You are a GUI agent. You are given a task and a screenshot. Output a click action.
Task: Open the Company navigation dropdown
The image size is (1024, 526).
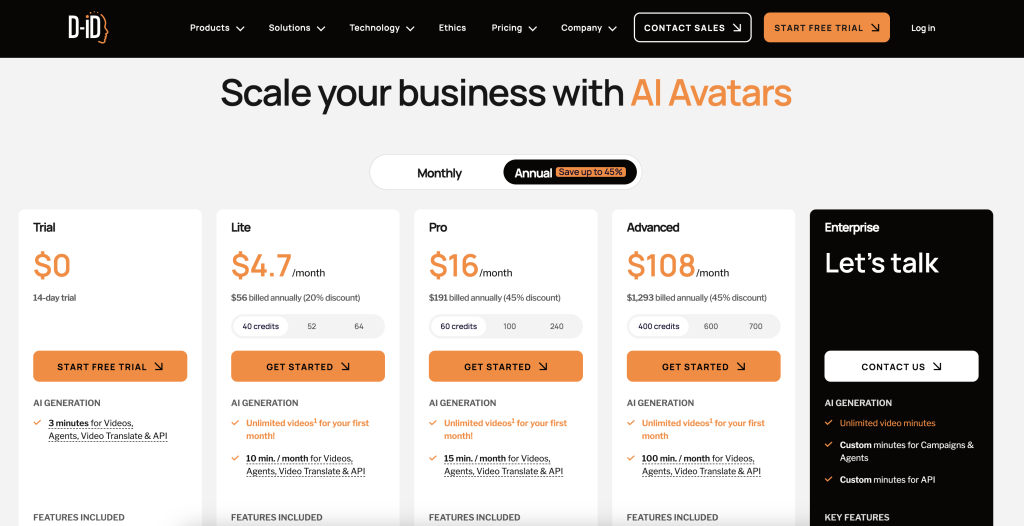[588, 28]
